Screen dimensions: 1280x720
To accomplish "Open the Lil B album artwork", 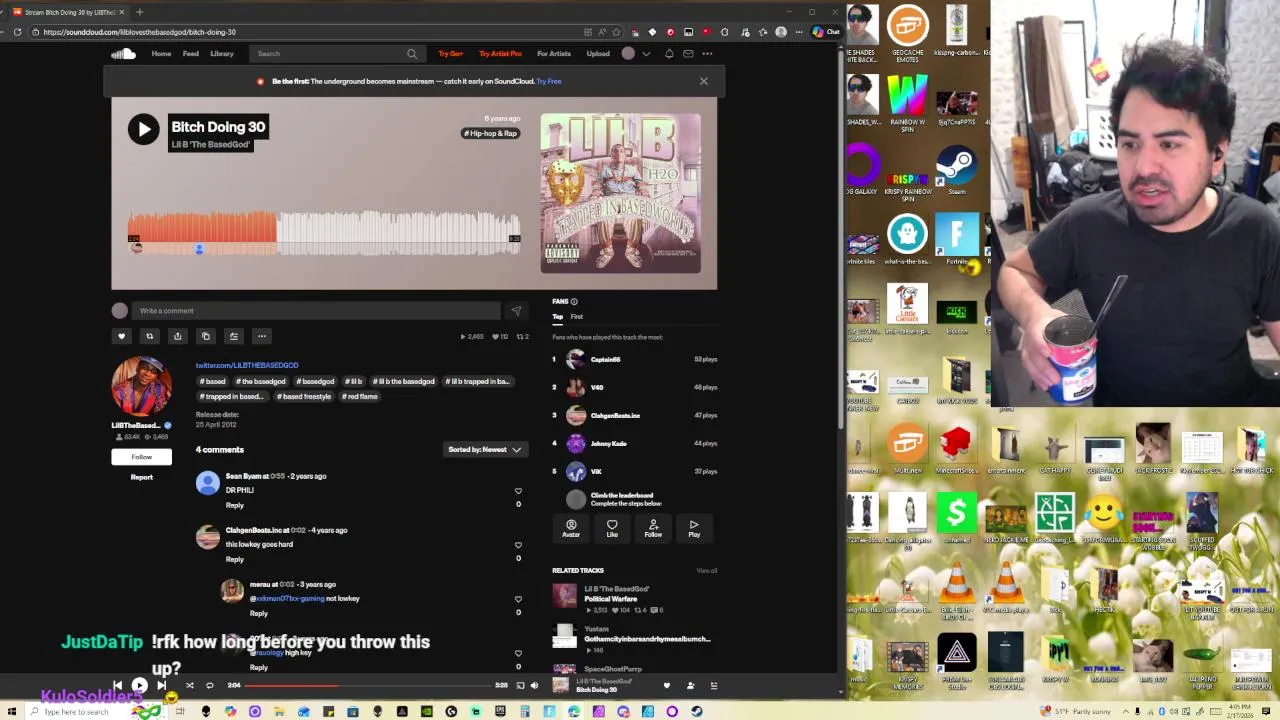I will click(x=621, y=193).
